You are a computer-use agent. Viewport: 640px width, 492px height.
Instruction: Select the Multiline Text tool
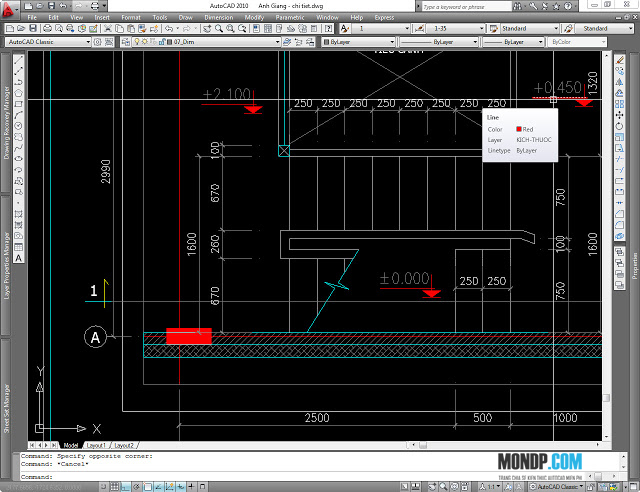[x=19, y=258]
